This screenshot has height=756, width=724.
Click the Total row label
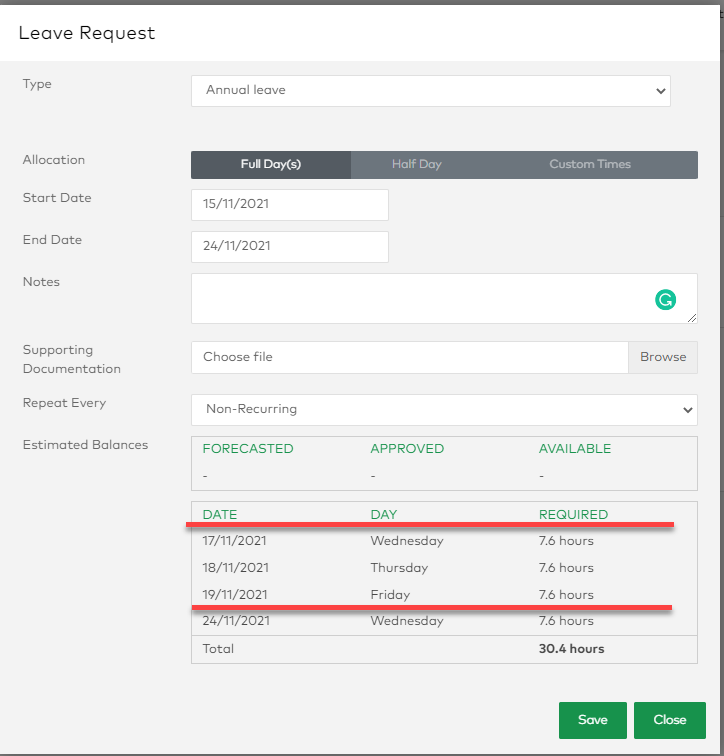click(x=218, y=649)
